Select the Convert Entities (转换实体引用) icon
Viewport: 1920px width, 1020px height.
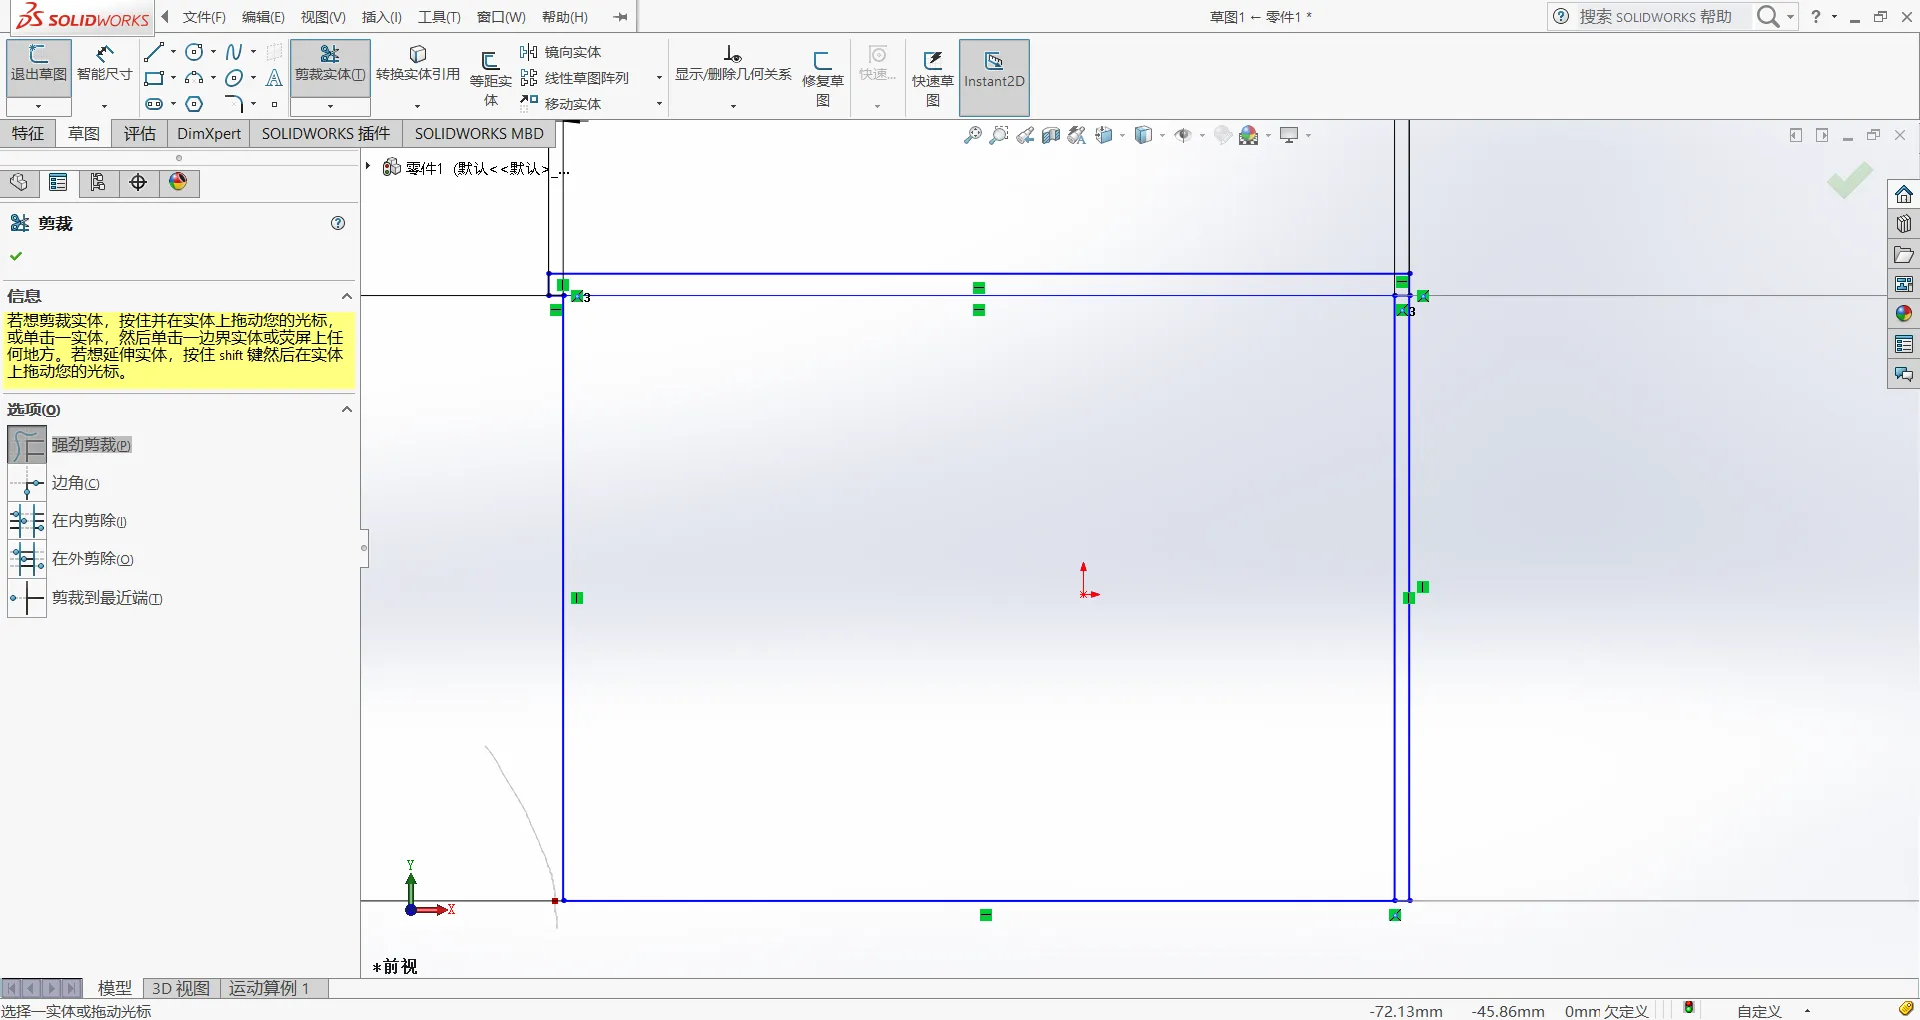(418, 64)
